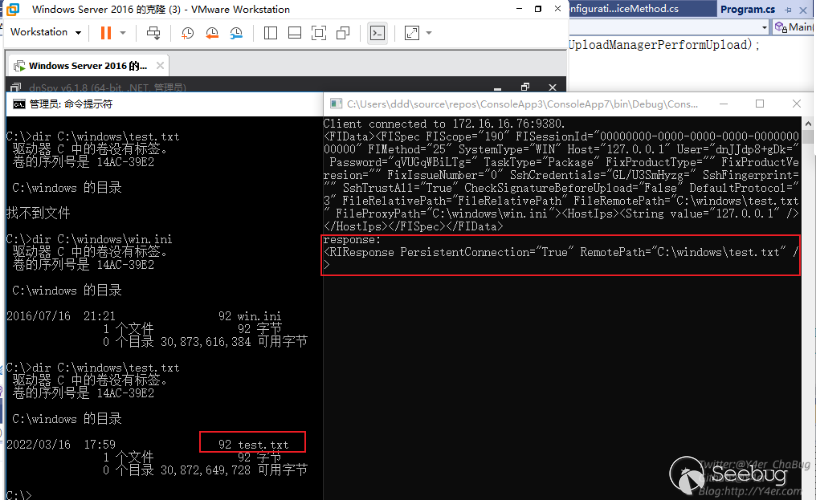The image size is (816, 503).
Task: Click the SshTrustAll="True" attribute text
Action: (x=400, y=188)
